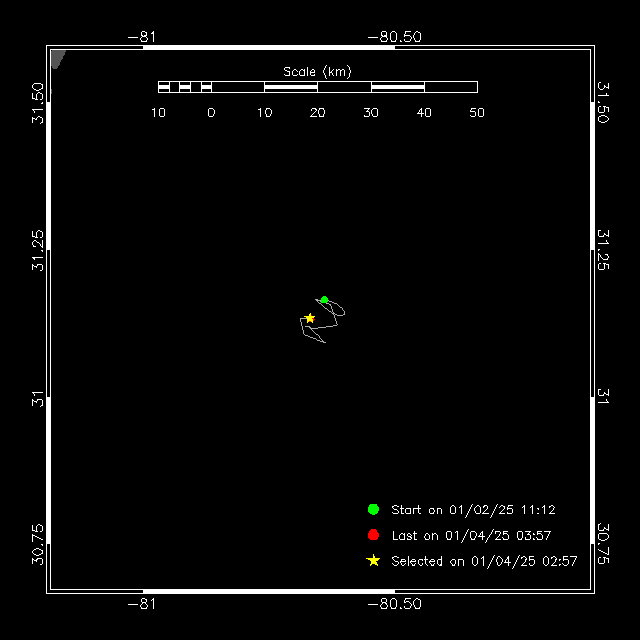Click the 30 label under the scale bar
This screenshot has height=640, width=640.
point(371,113)
